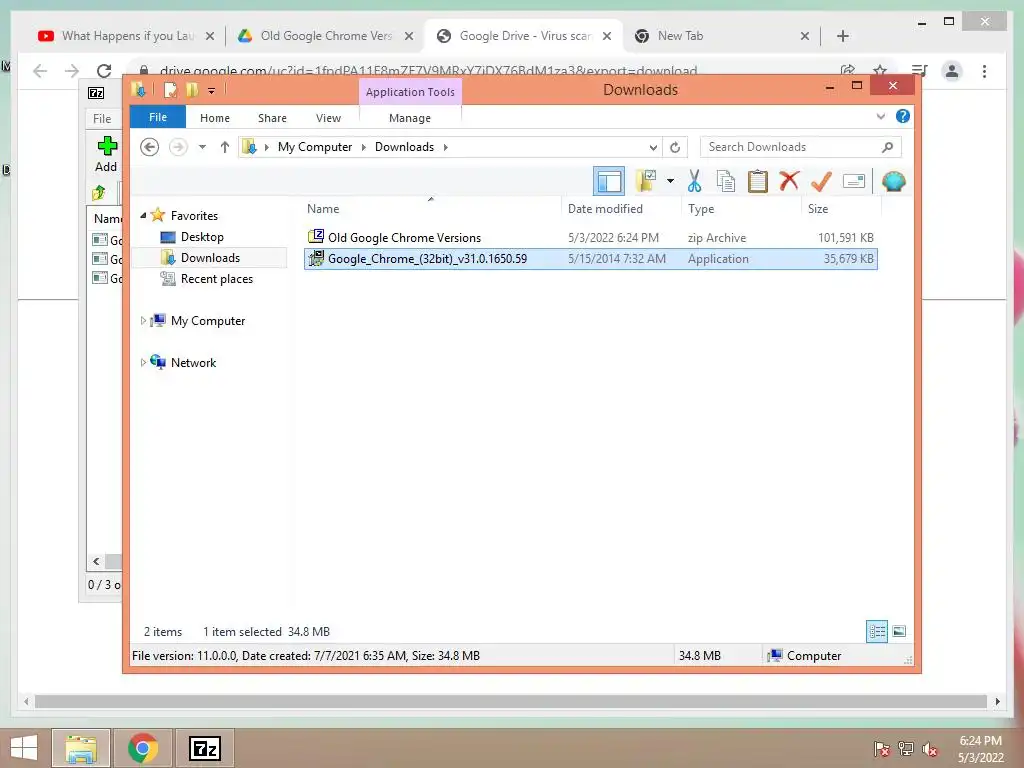Bookmark page with the star icon

[x=880, y=71]
